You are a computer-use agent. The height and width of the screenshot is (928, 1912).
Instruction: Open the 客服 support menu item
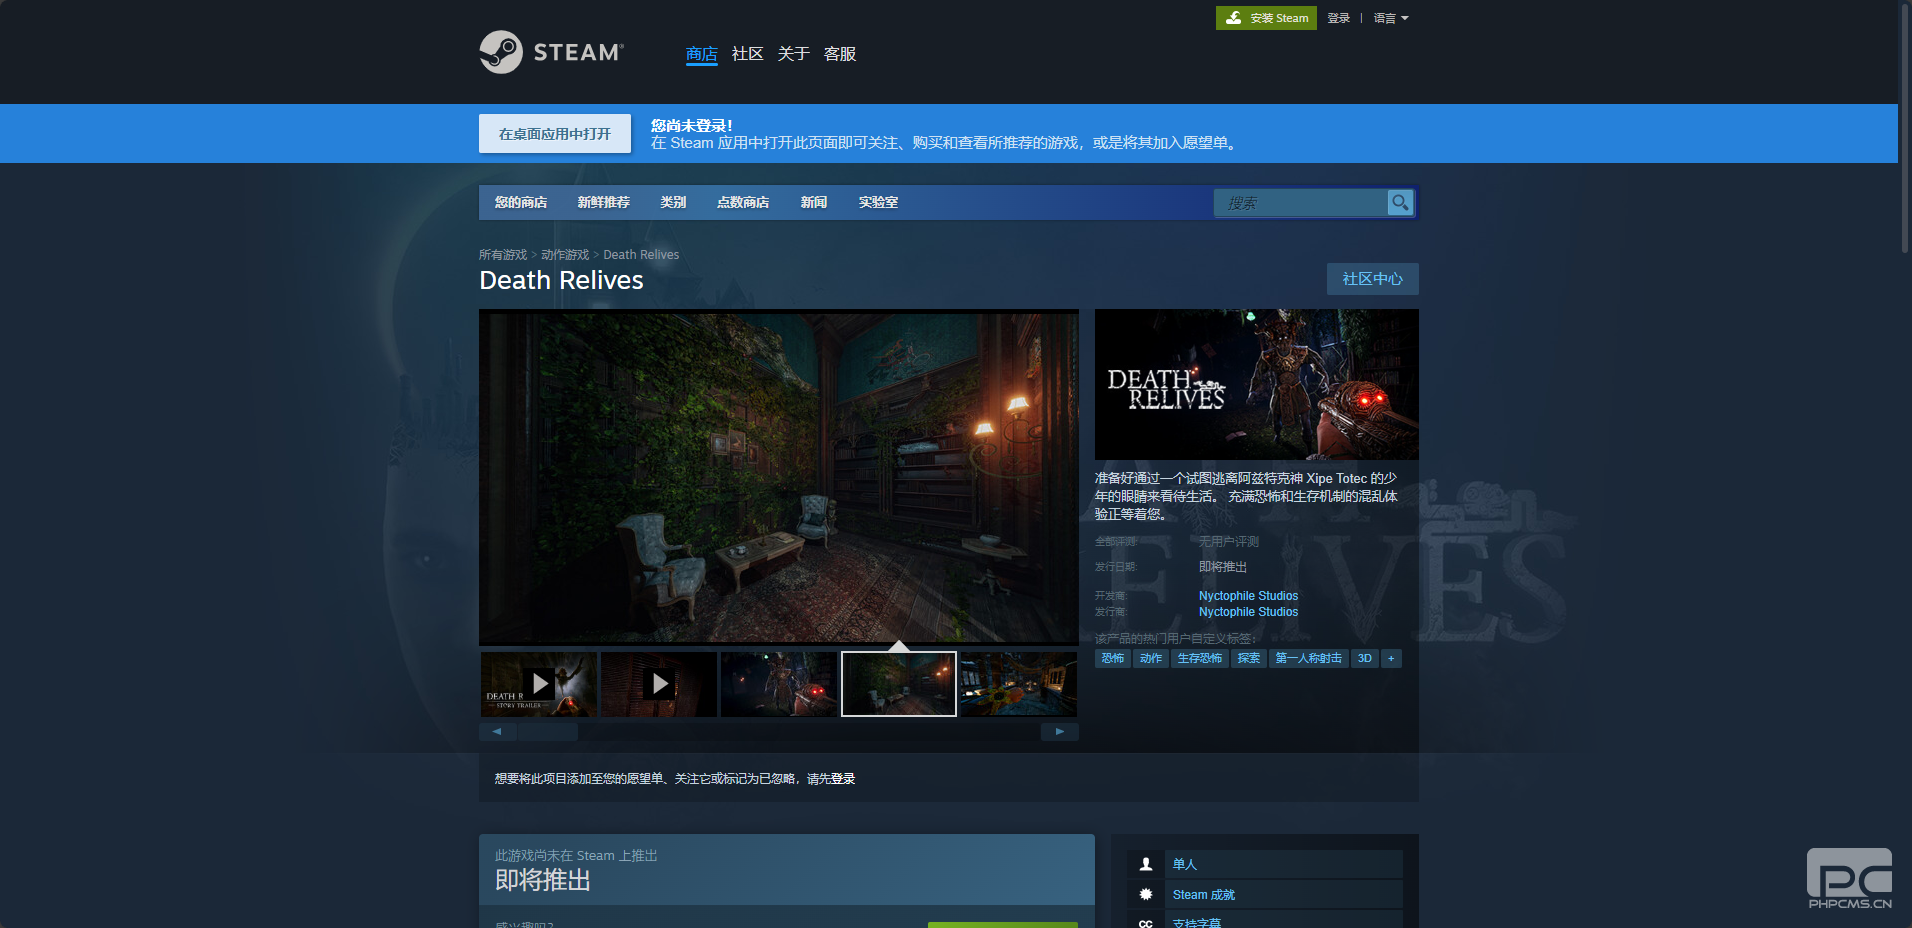(x=840, y=54)
